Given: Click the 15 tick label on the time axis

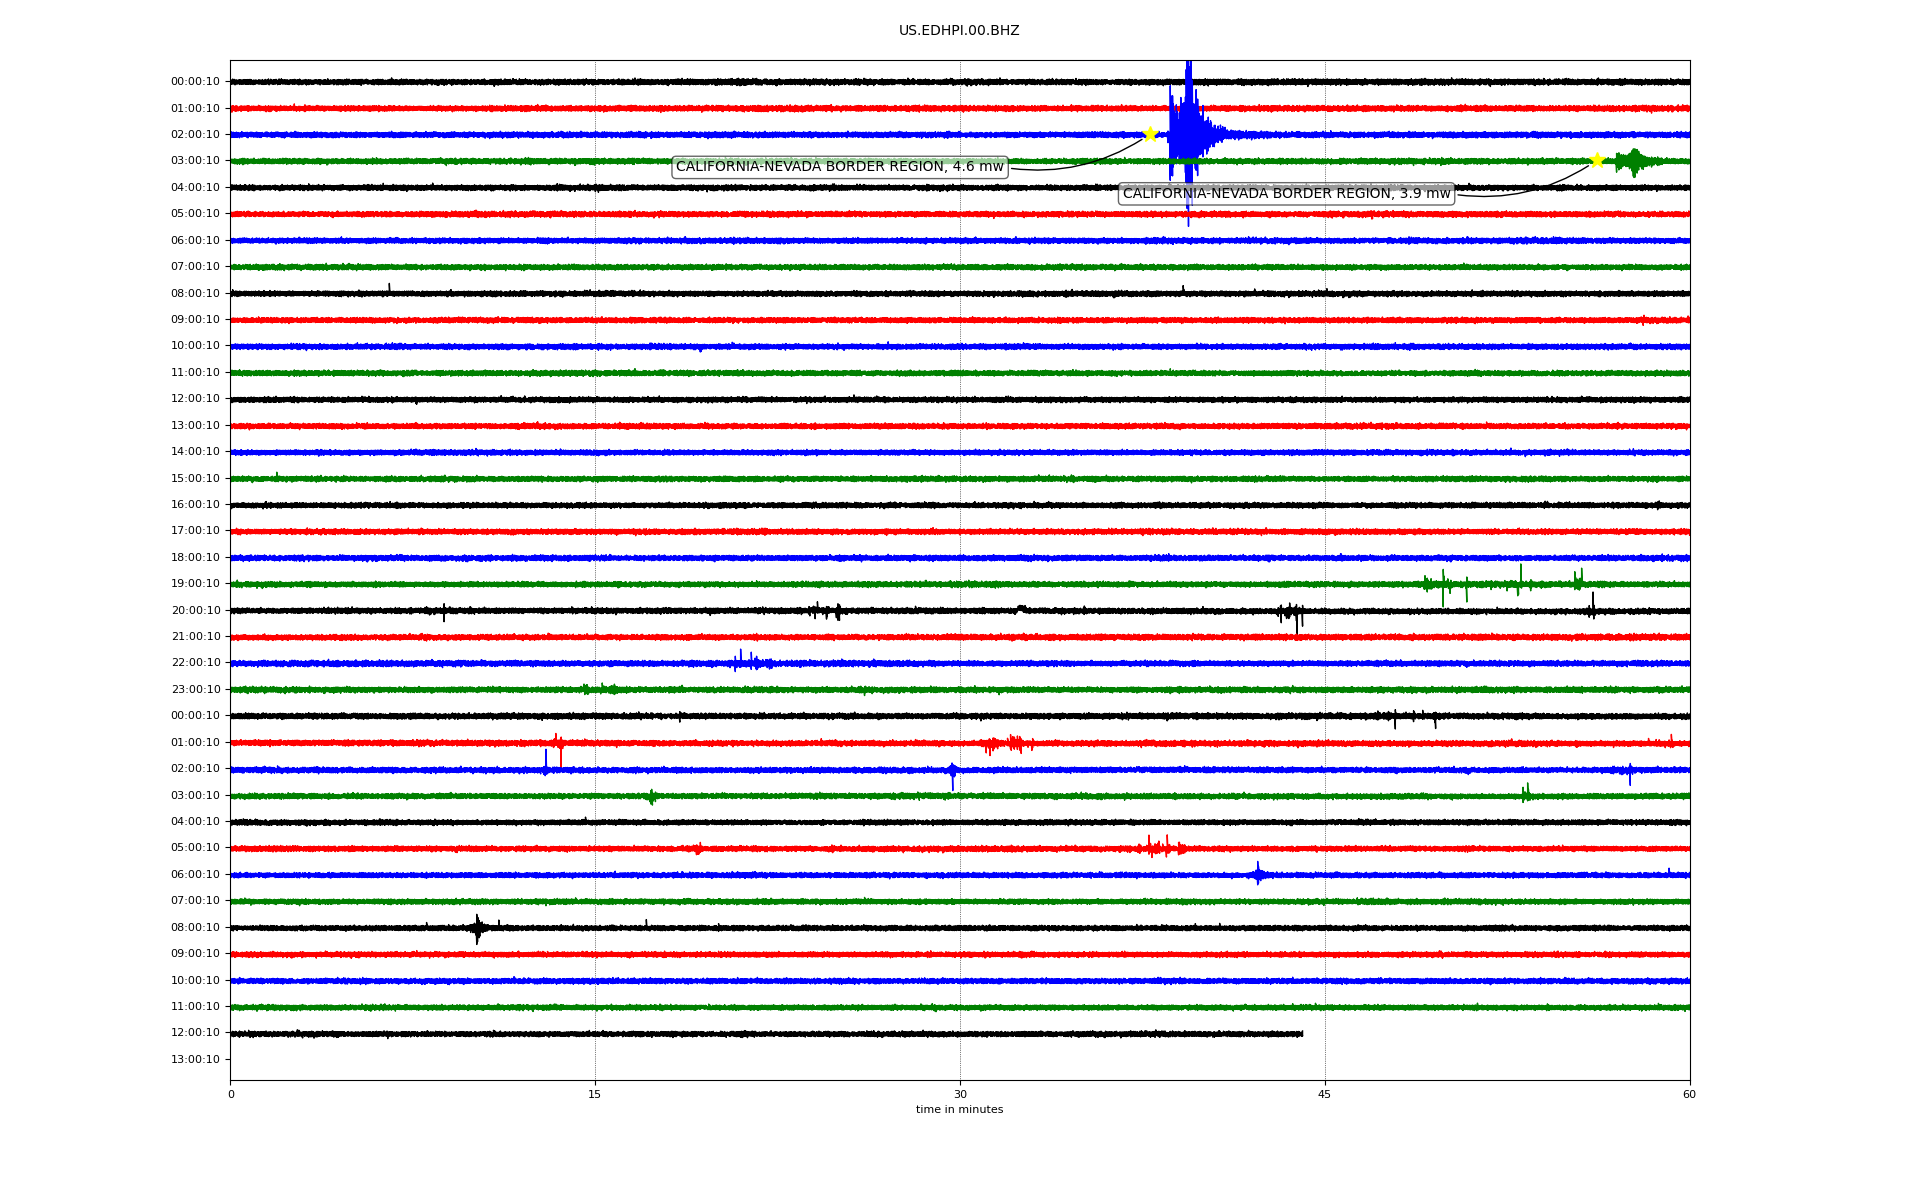Looking at the screenshot, I should (x=595, y=1094).
